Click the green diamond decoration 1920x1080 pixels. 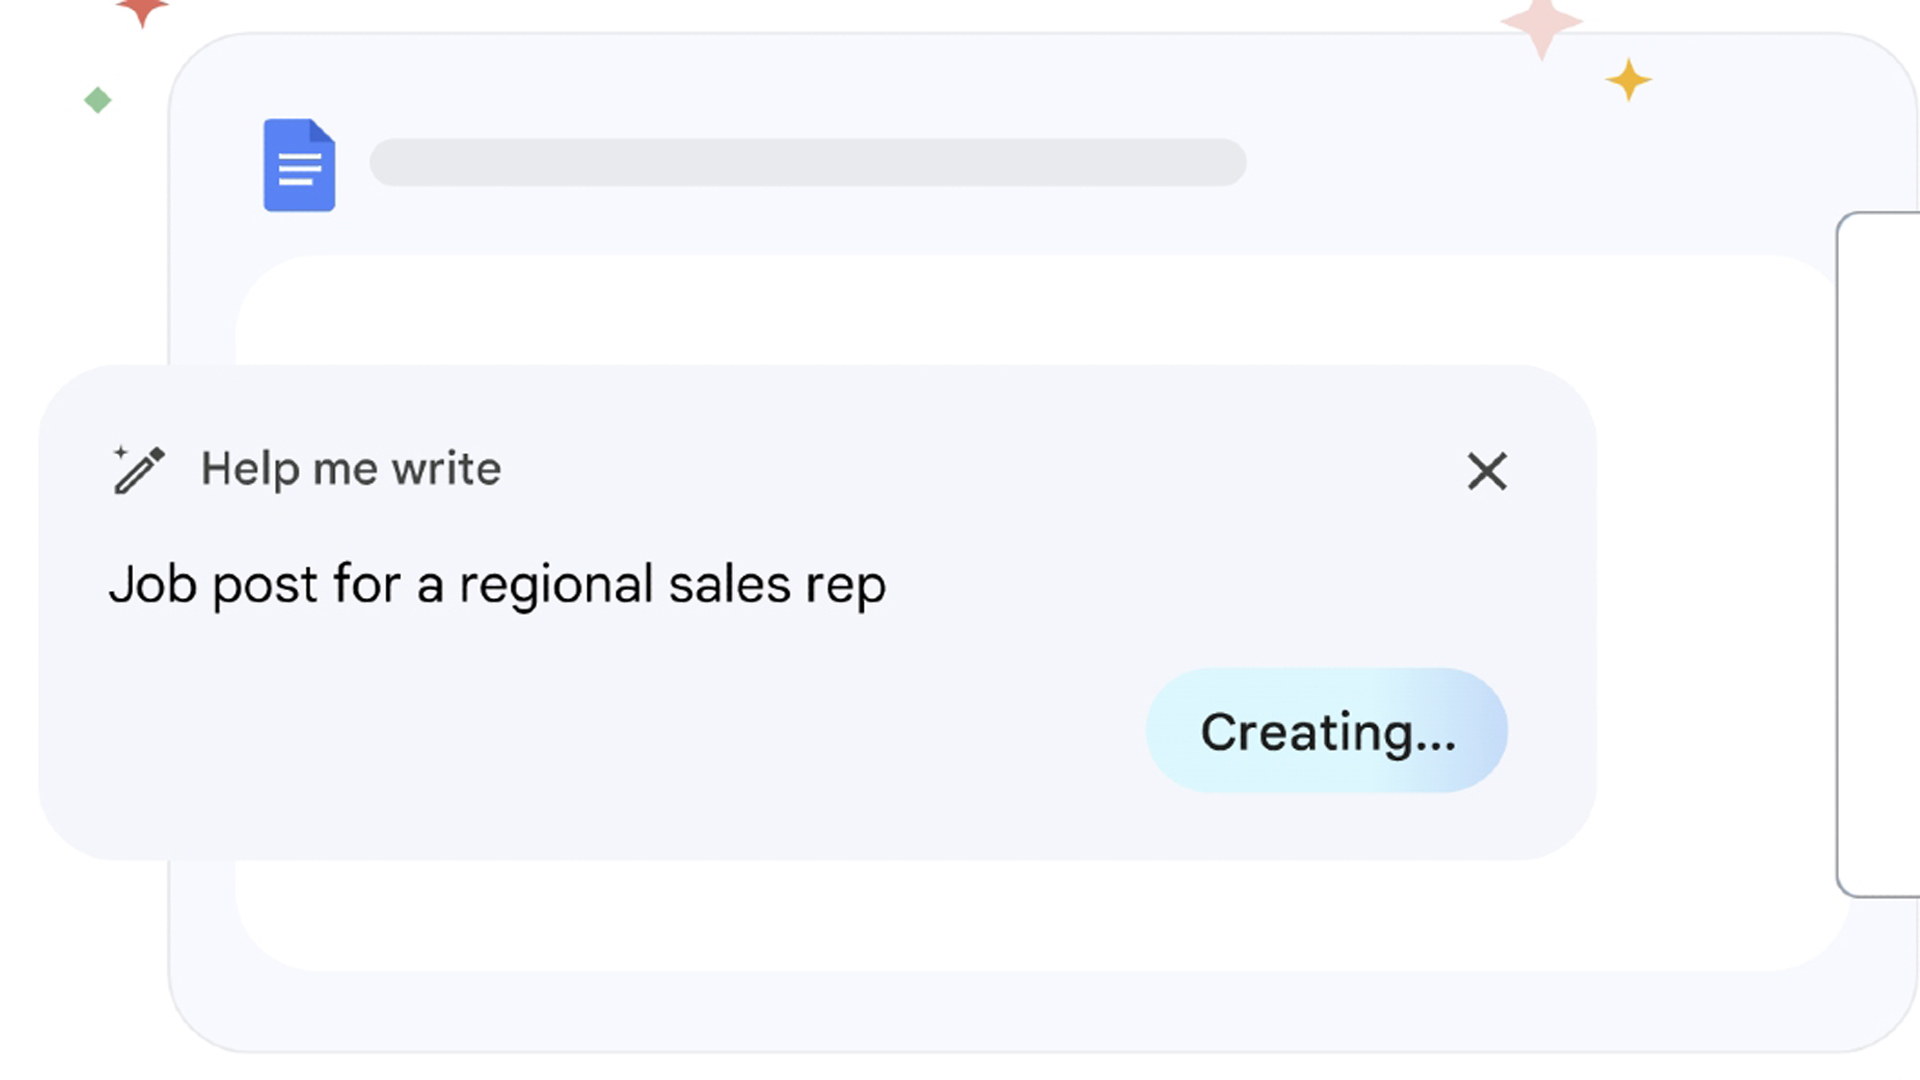click(x=98, y=100)
